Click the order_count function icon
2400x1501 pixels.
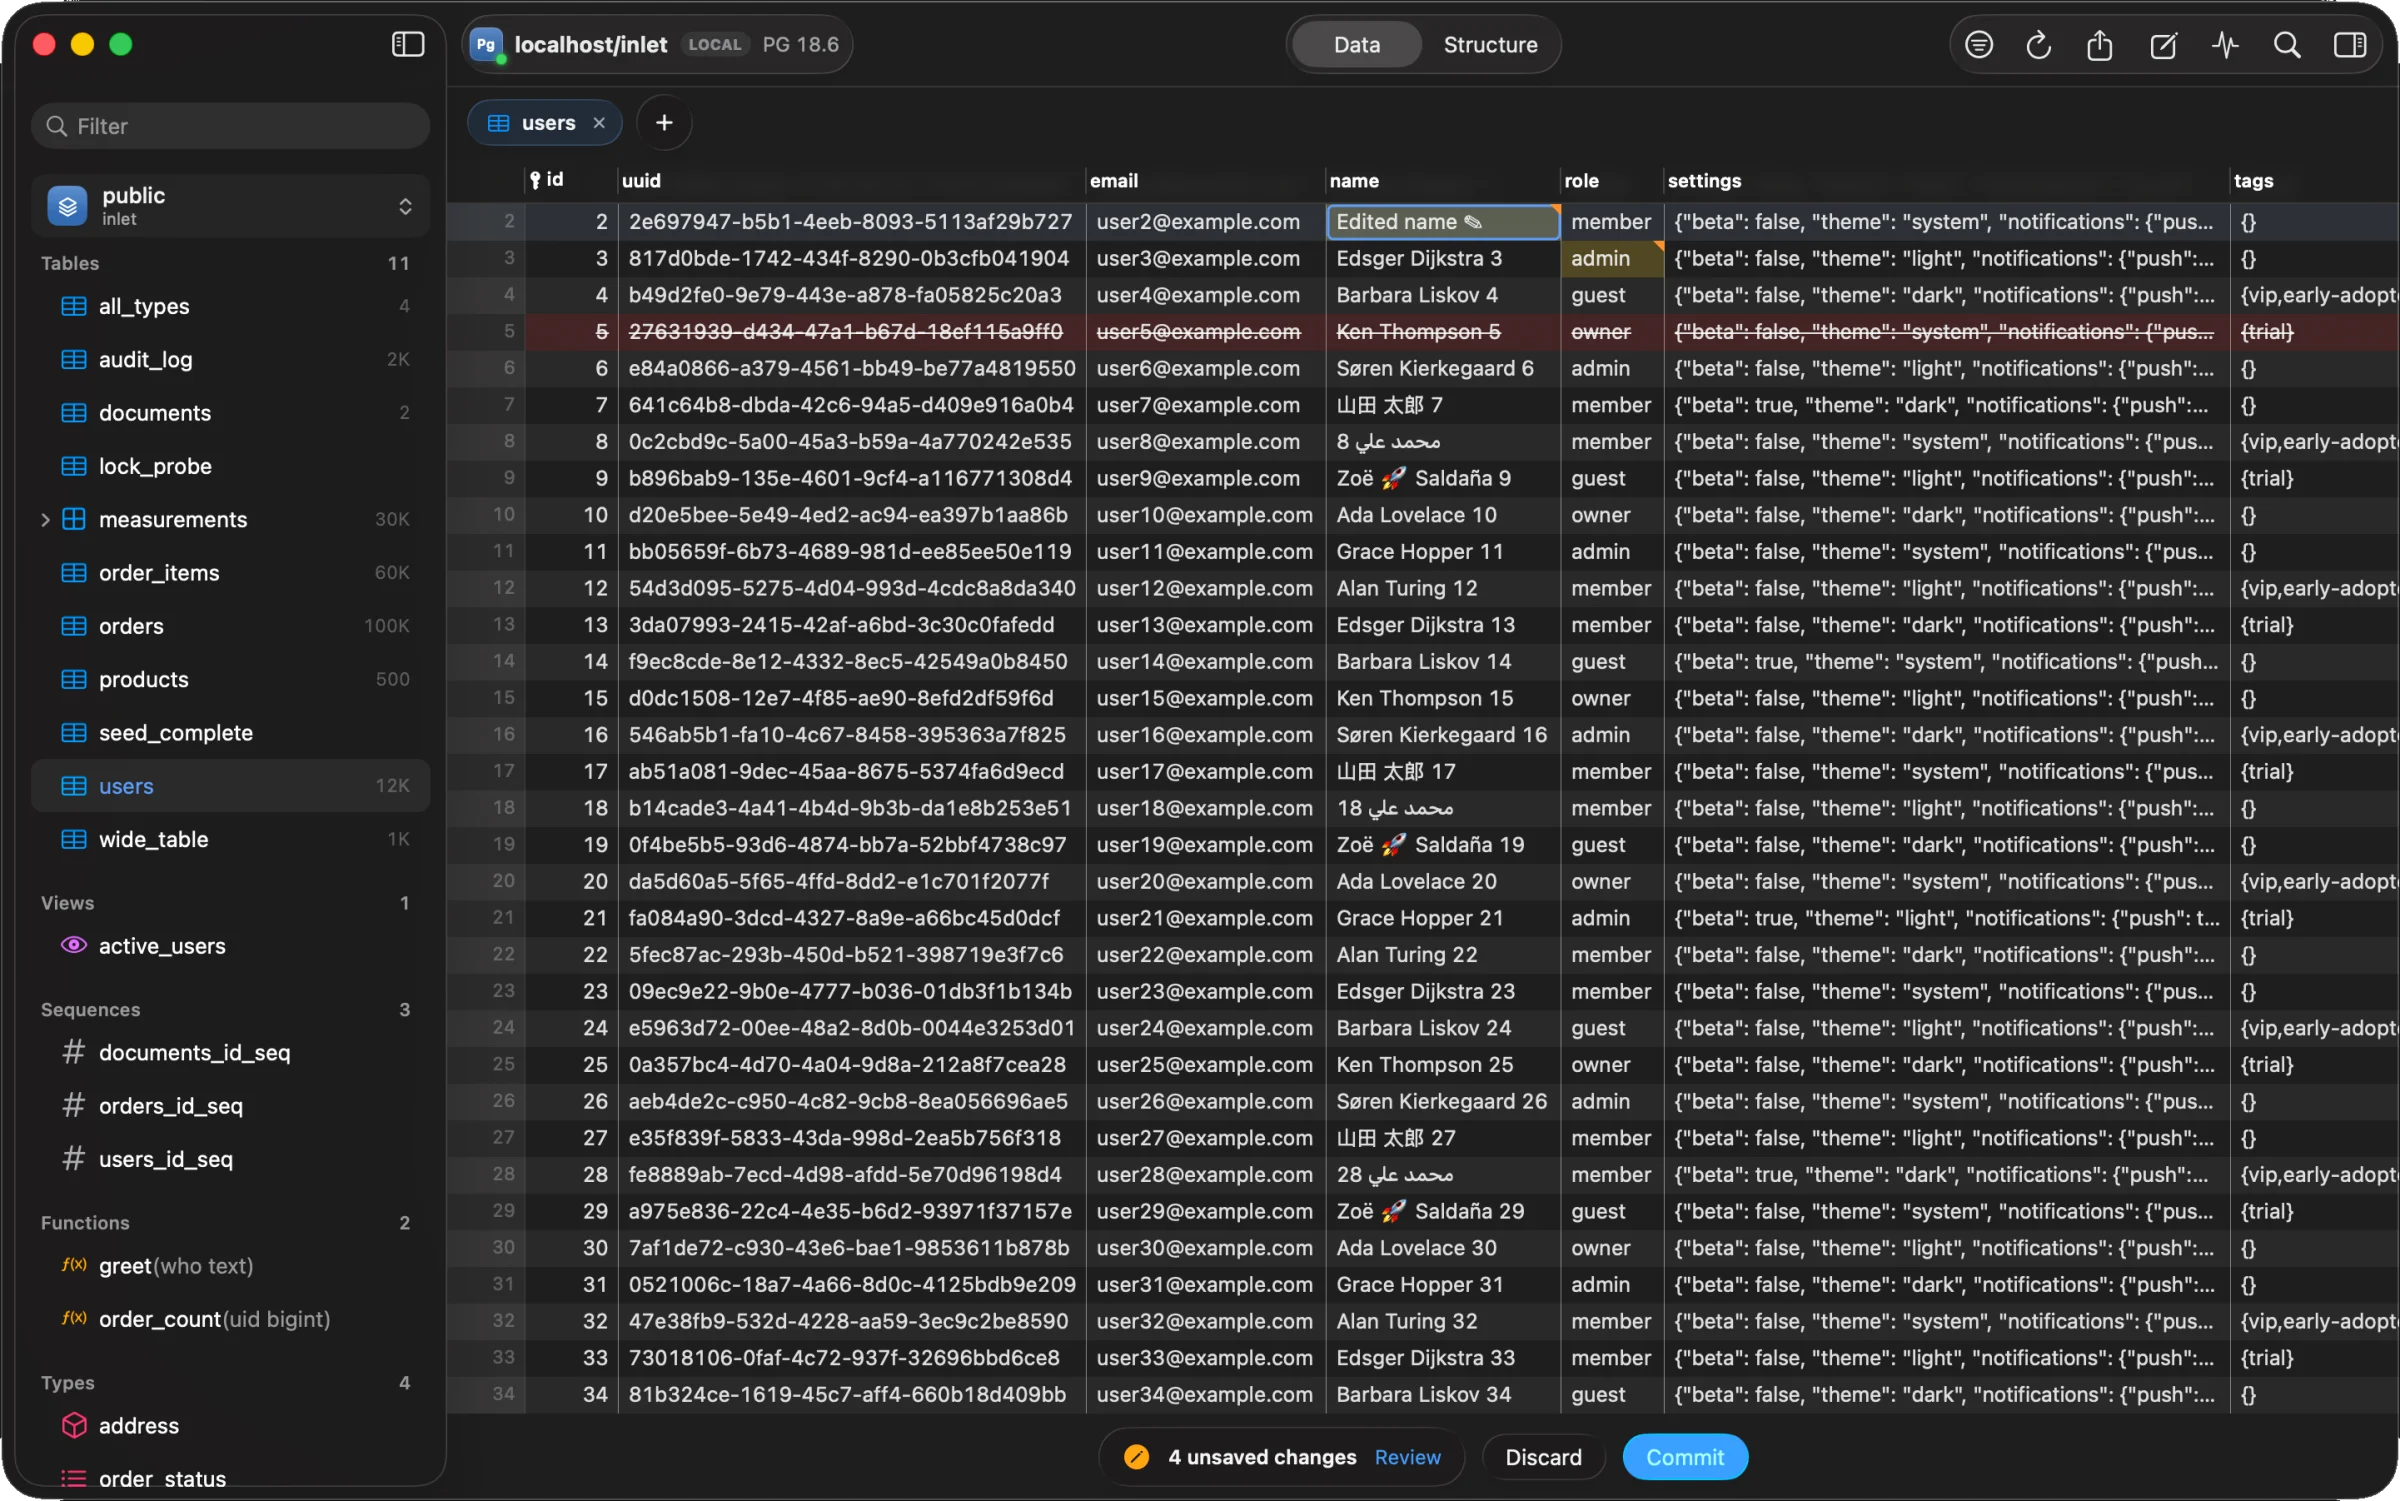tap(74, 1318)
